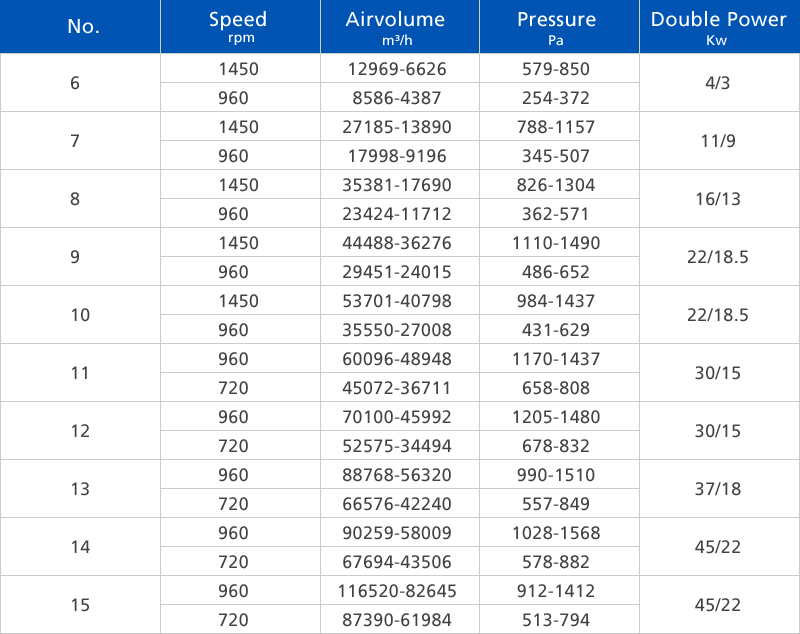This screenshot has width=800, height=634.
Task: Select pressure value 1170-1437
Action: pos(556,359)
